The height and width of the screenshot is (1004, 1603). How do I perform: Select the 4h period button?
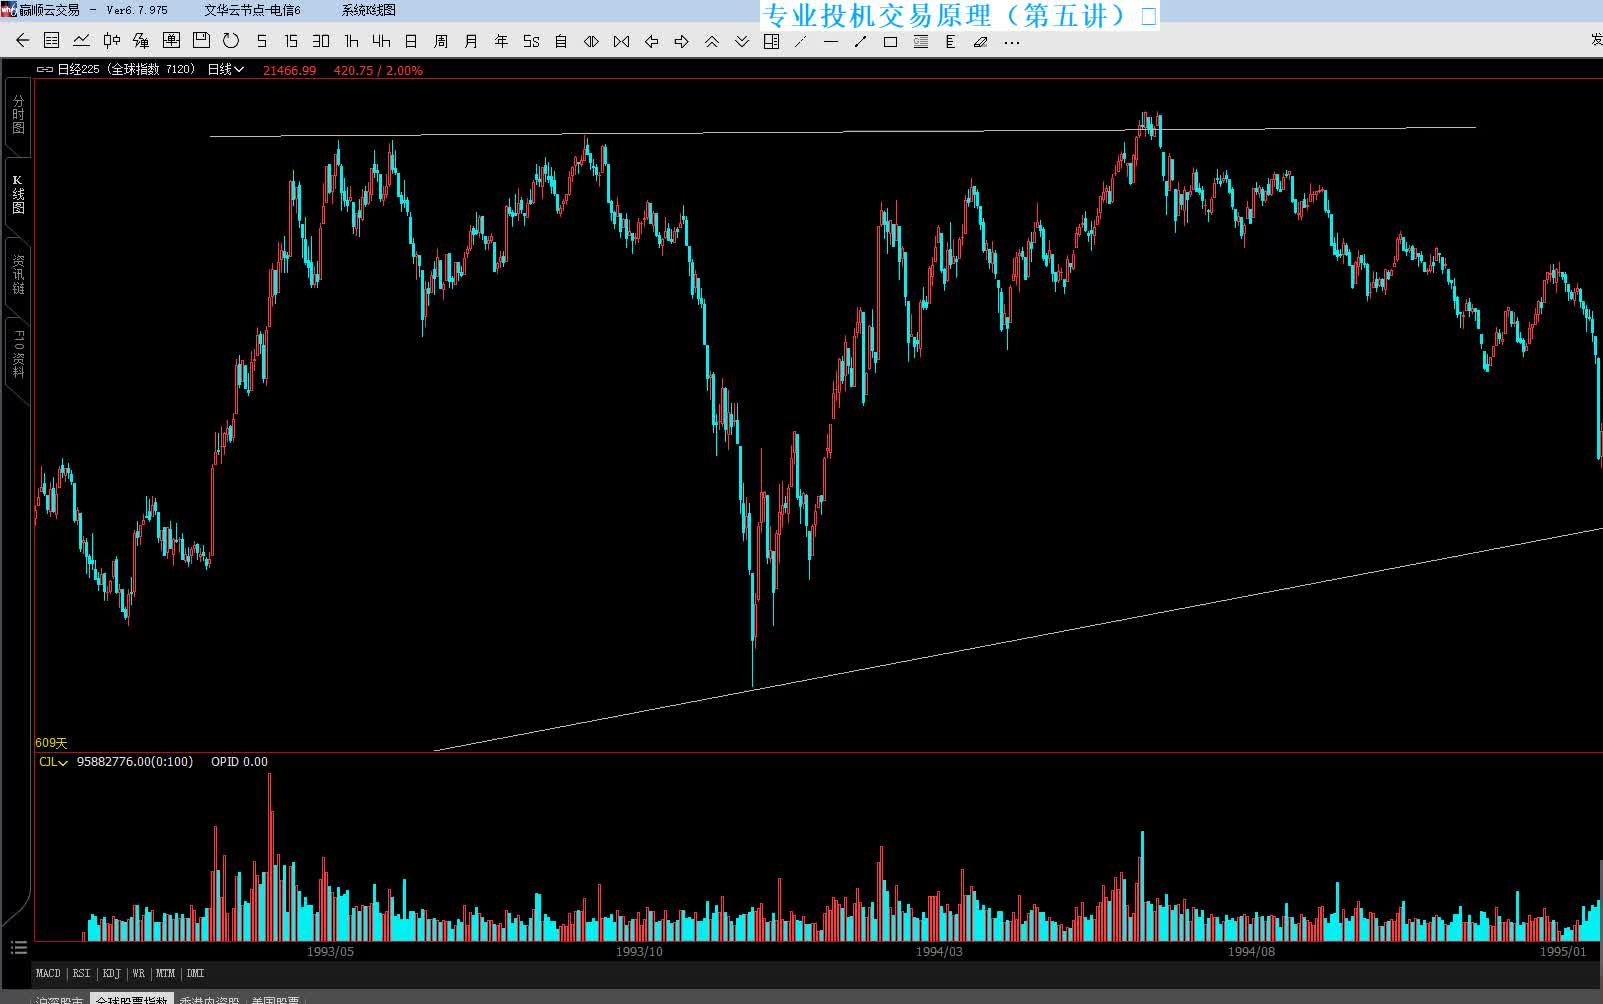381,41
